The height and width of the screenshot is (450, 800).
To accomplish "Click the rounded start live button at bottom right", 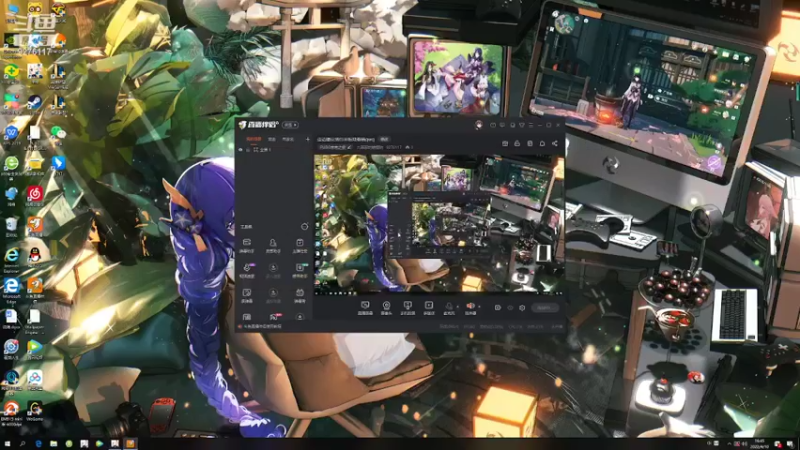I will pos(544,308).
